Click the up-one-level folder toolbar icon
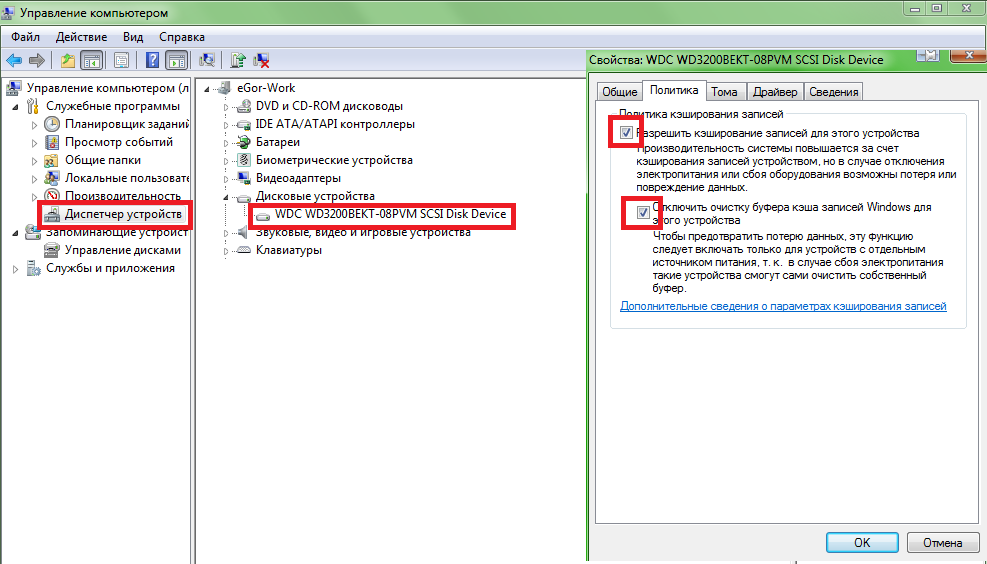Viewport: 987px width, 564px height. click(x=67, y=60)
